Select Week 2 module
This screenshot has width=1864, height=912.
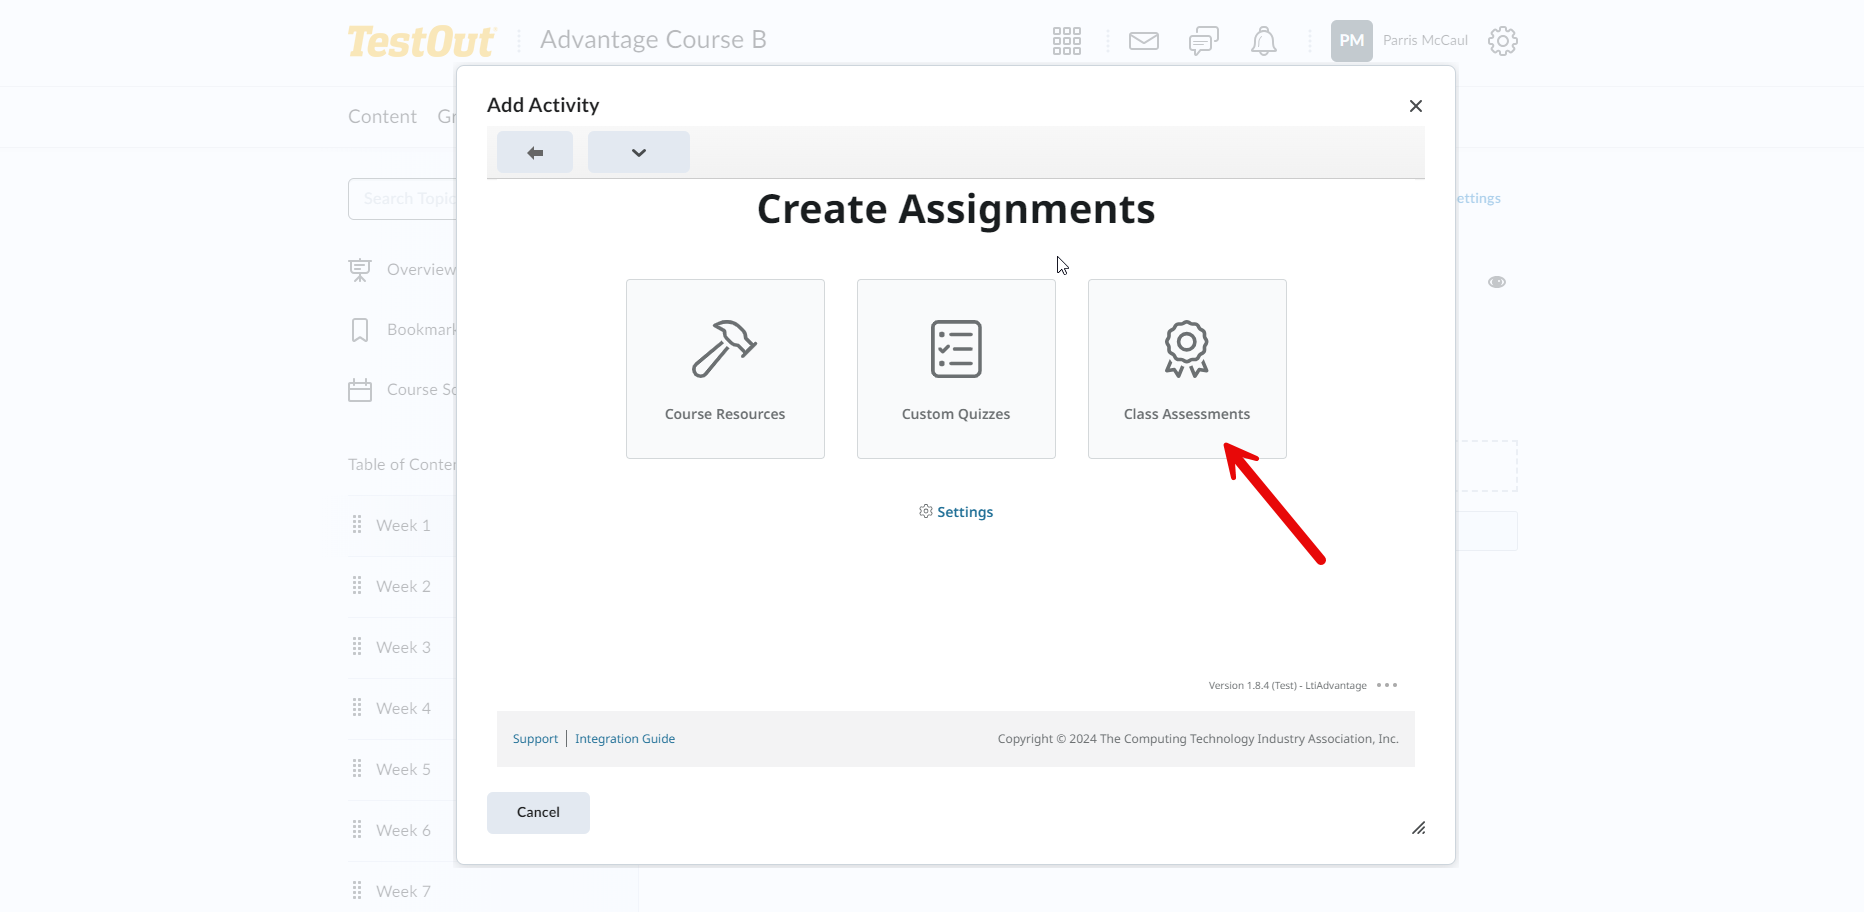tap(403, 587)
